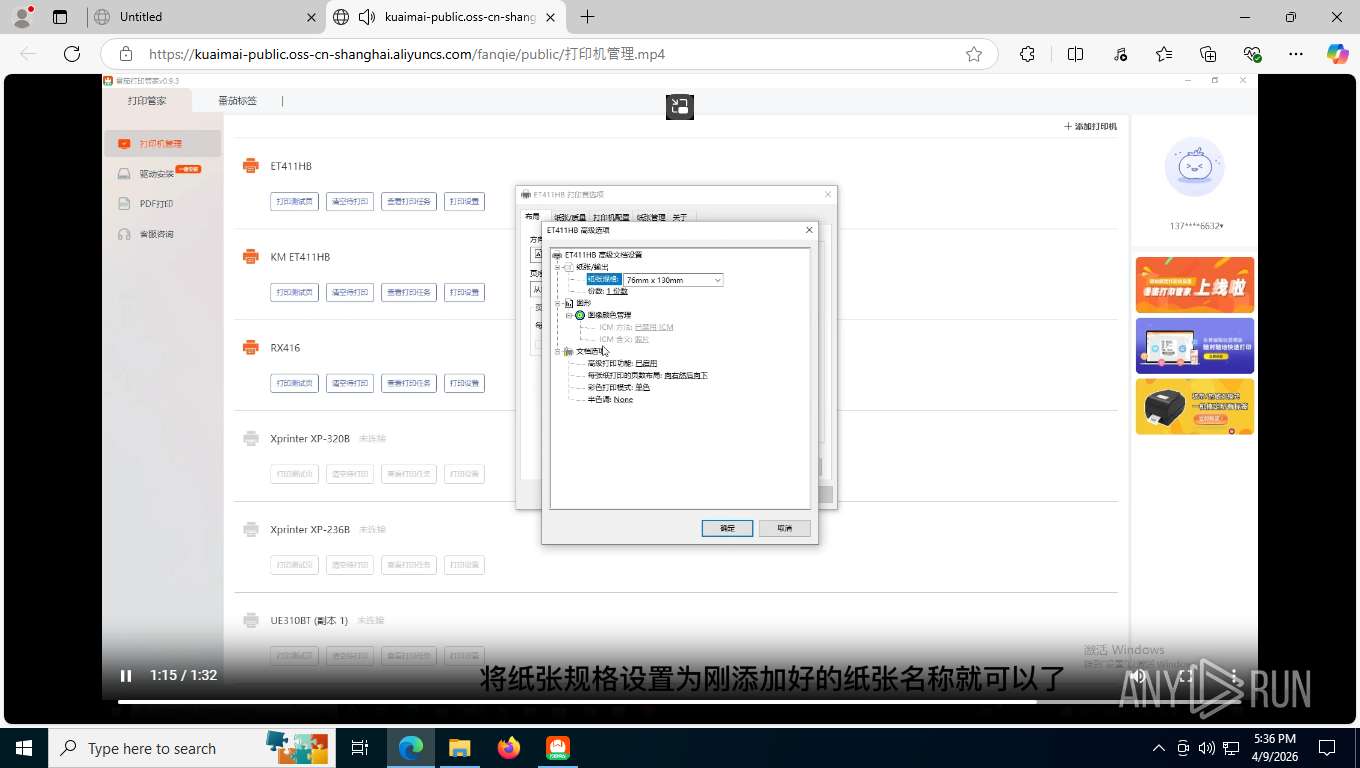
Task: Open the Edge profile icon
Action: 23,17
